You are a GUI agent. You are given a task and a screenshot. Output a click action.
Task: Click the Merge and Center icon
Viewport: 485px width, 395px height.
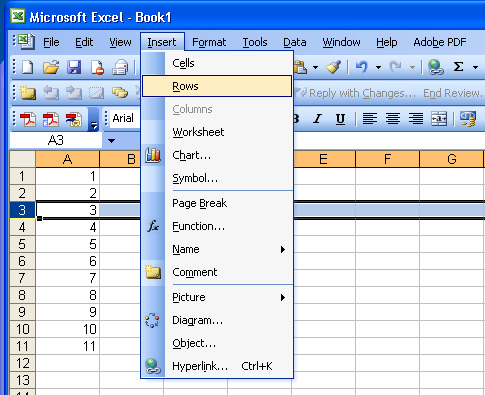click(439, 118)
